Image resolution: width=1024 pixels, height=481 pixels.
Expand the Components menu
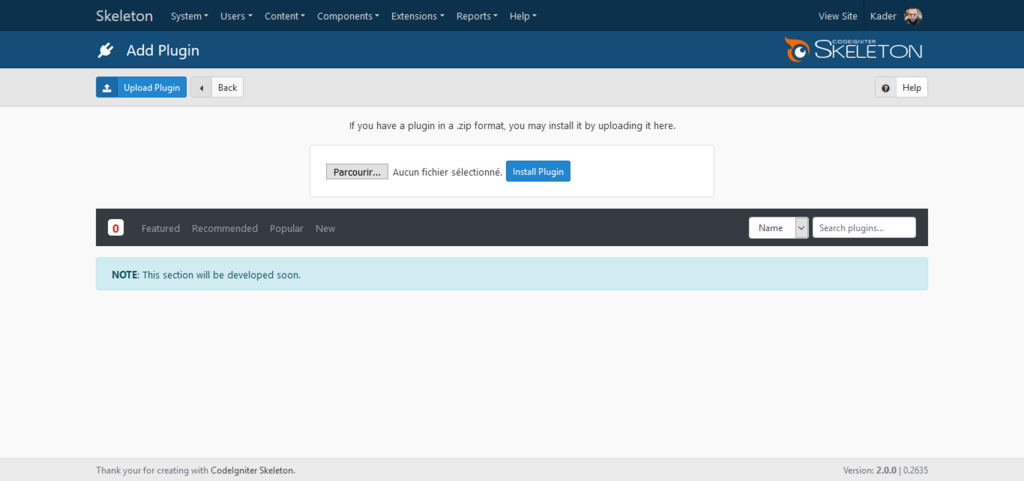pos(348,16)
